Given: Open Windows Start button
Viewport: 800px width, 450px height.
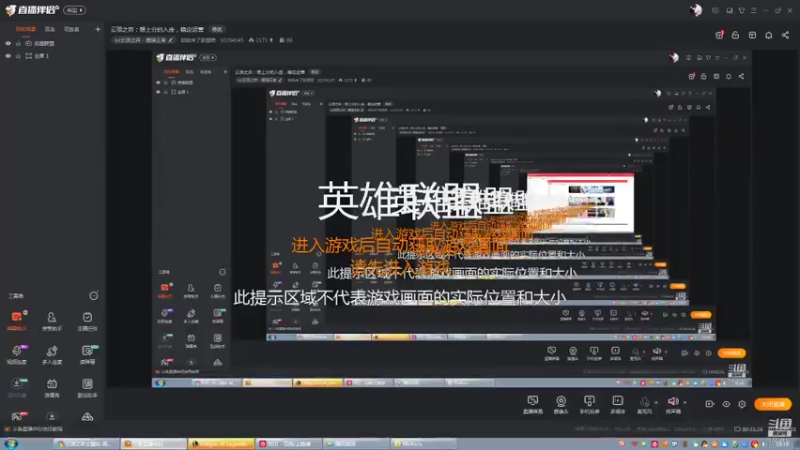Looking at the screenshot, I should pyautogui.click(x=11, y=443).
